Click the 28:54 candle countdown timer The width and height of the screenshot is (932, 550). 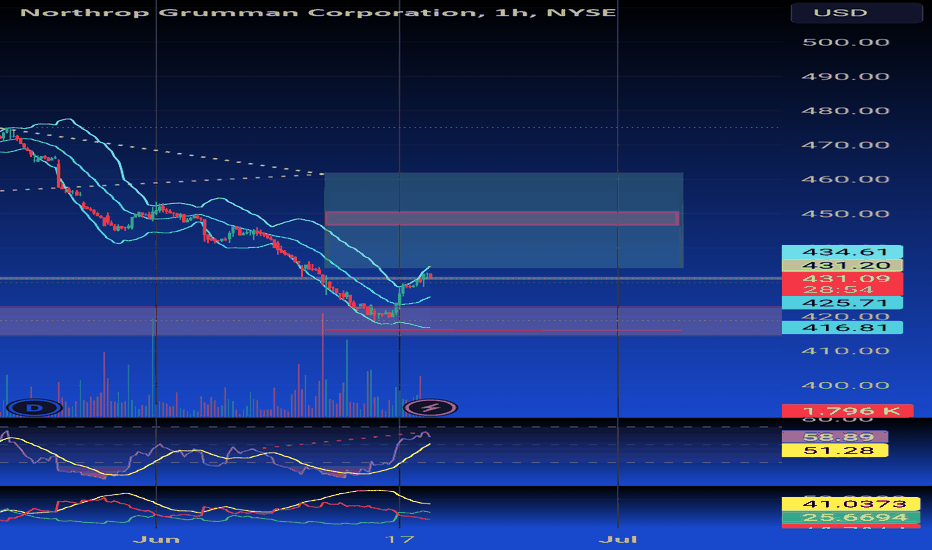[x=837, y=290]
